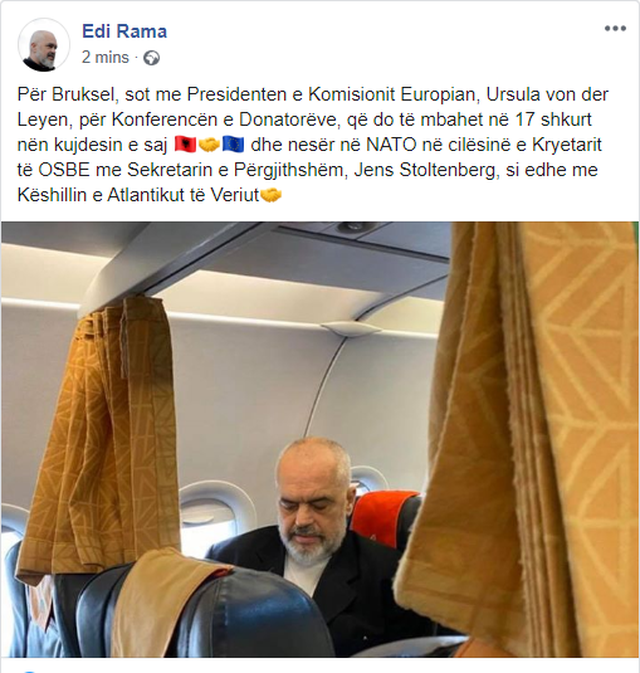Click the word OSBE in the post
This screenshot has height=673, width=640.
64,170
